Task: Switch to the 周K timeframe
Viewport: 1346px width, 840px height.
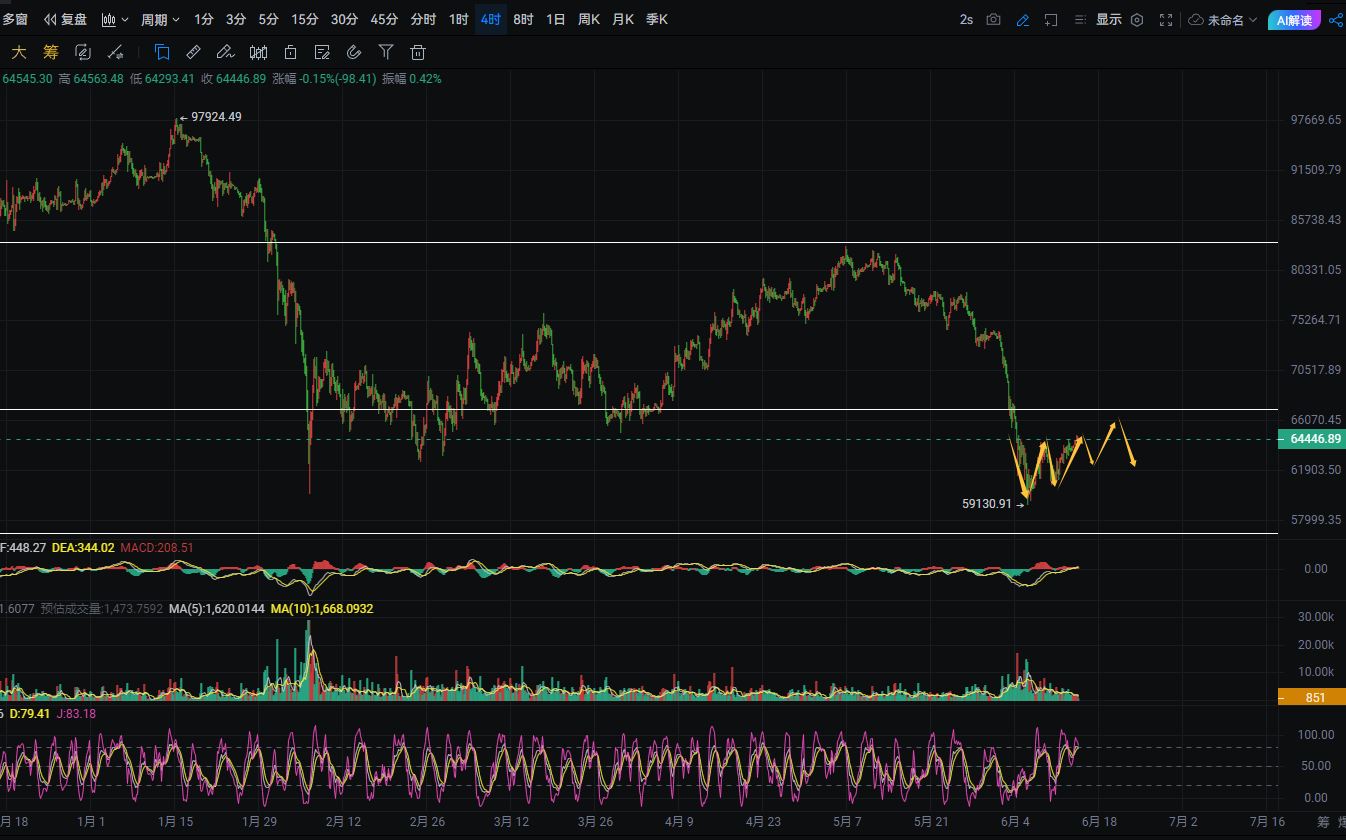Action: [589, 19]
